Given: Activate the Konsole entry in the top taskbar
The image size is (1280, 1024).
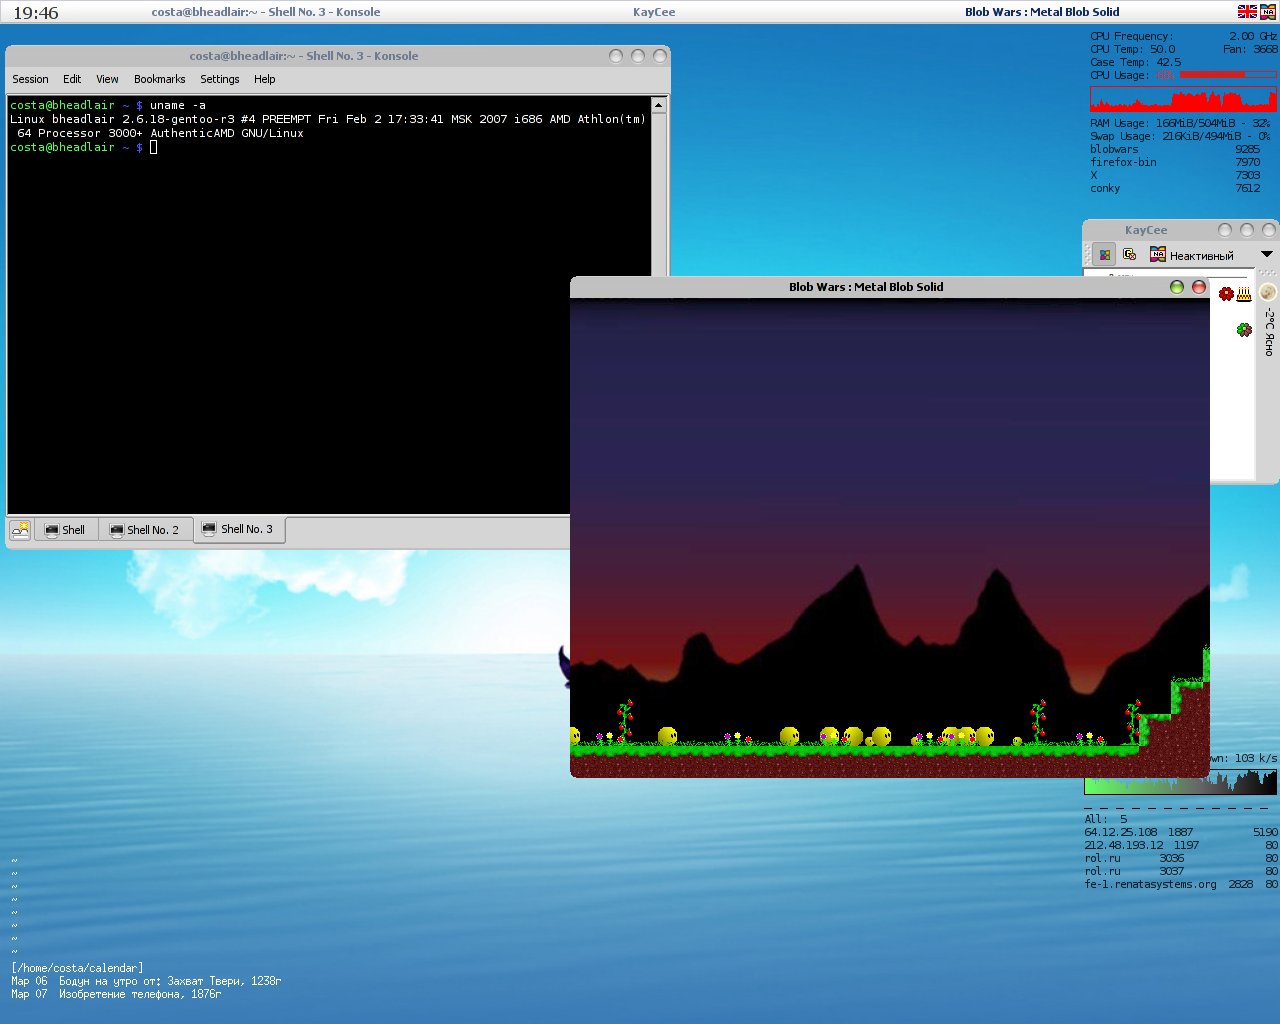Looking at the screenshot, I should click(266, 12).
